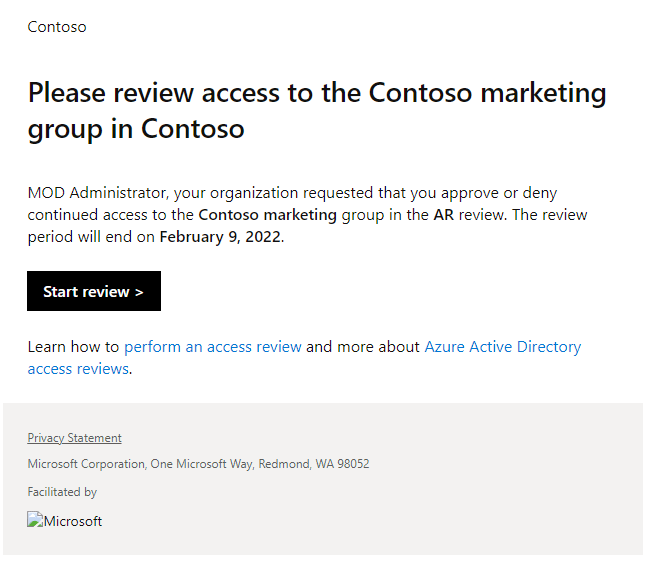The height and width of the screenshot is (573, 660).
Task: Click the 'review period will end on' sentence
Action: tap(90, 238)
